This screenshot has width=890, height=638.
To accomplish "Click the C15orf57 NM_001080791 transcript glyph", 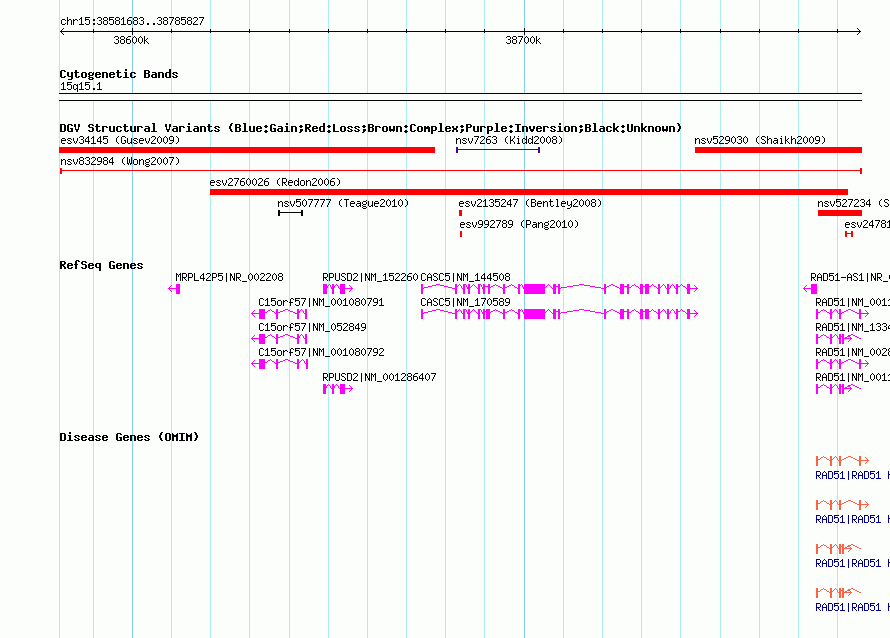I will click(x=279, y=314).
